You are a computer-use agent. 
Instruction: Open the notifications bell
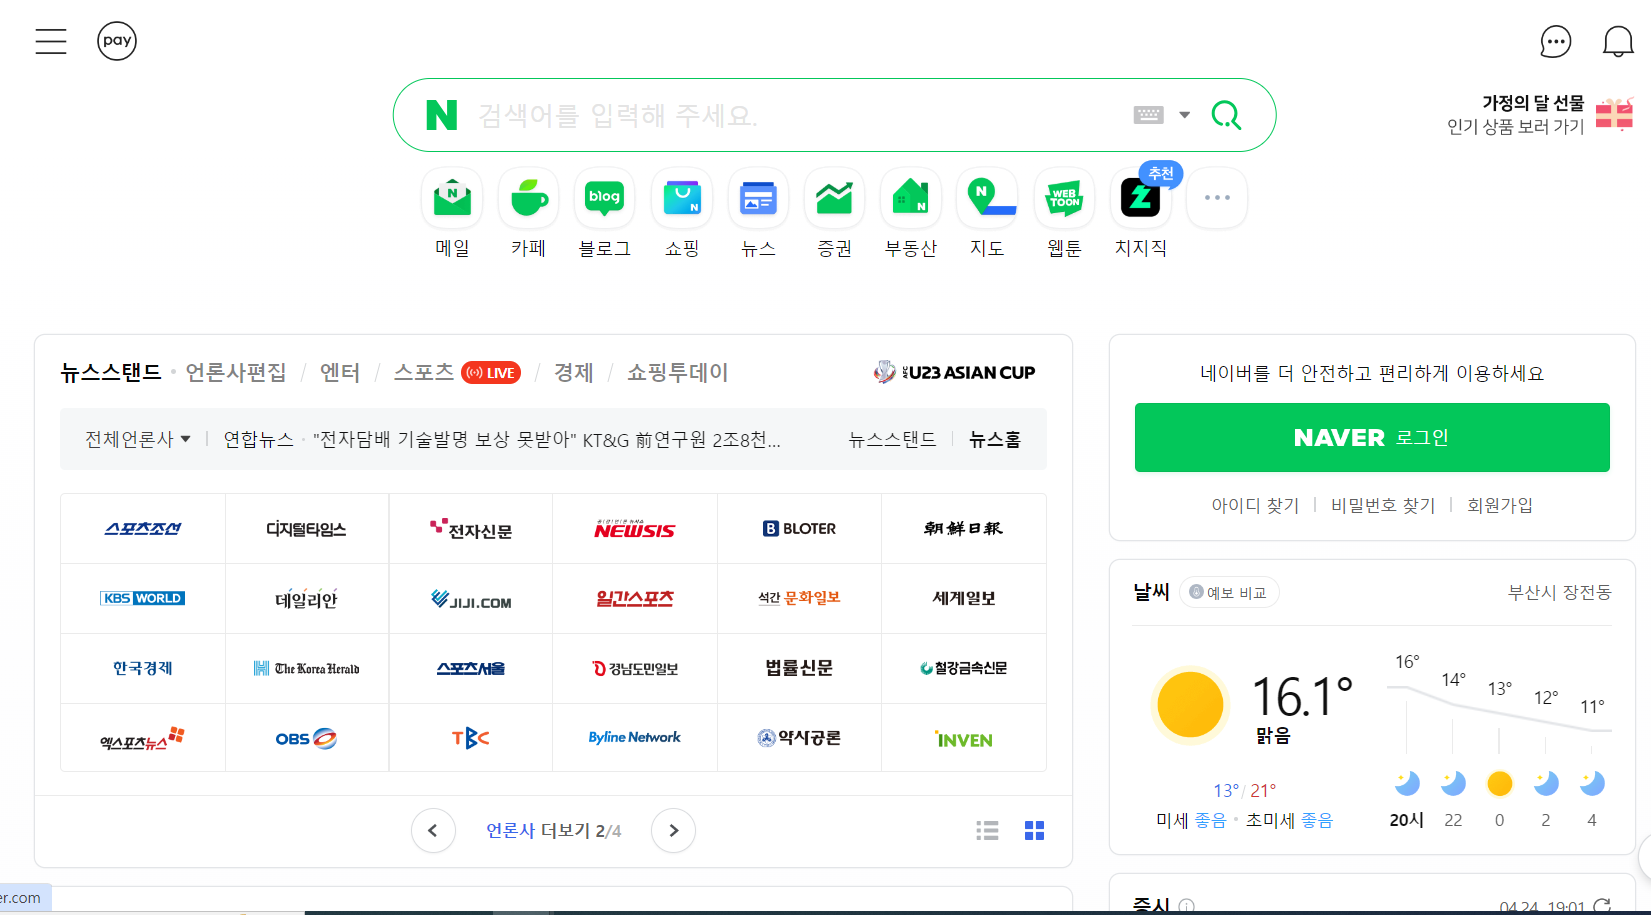click(x=1618, y=42)
